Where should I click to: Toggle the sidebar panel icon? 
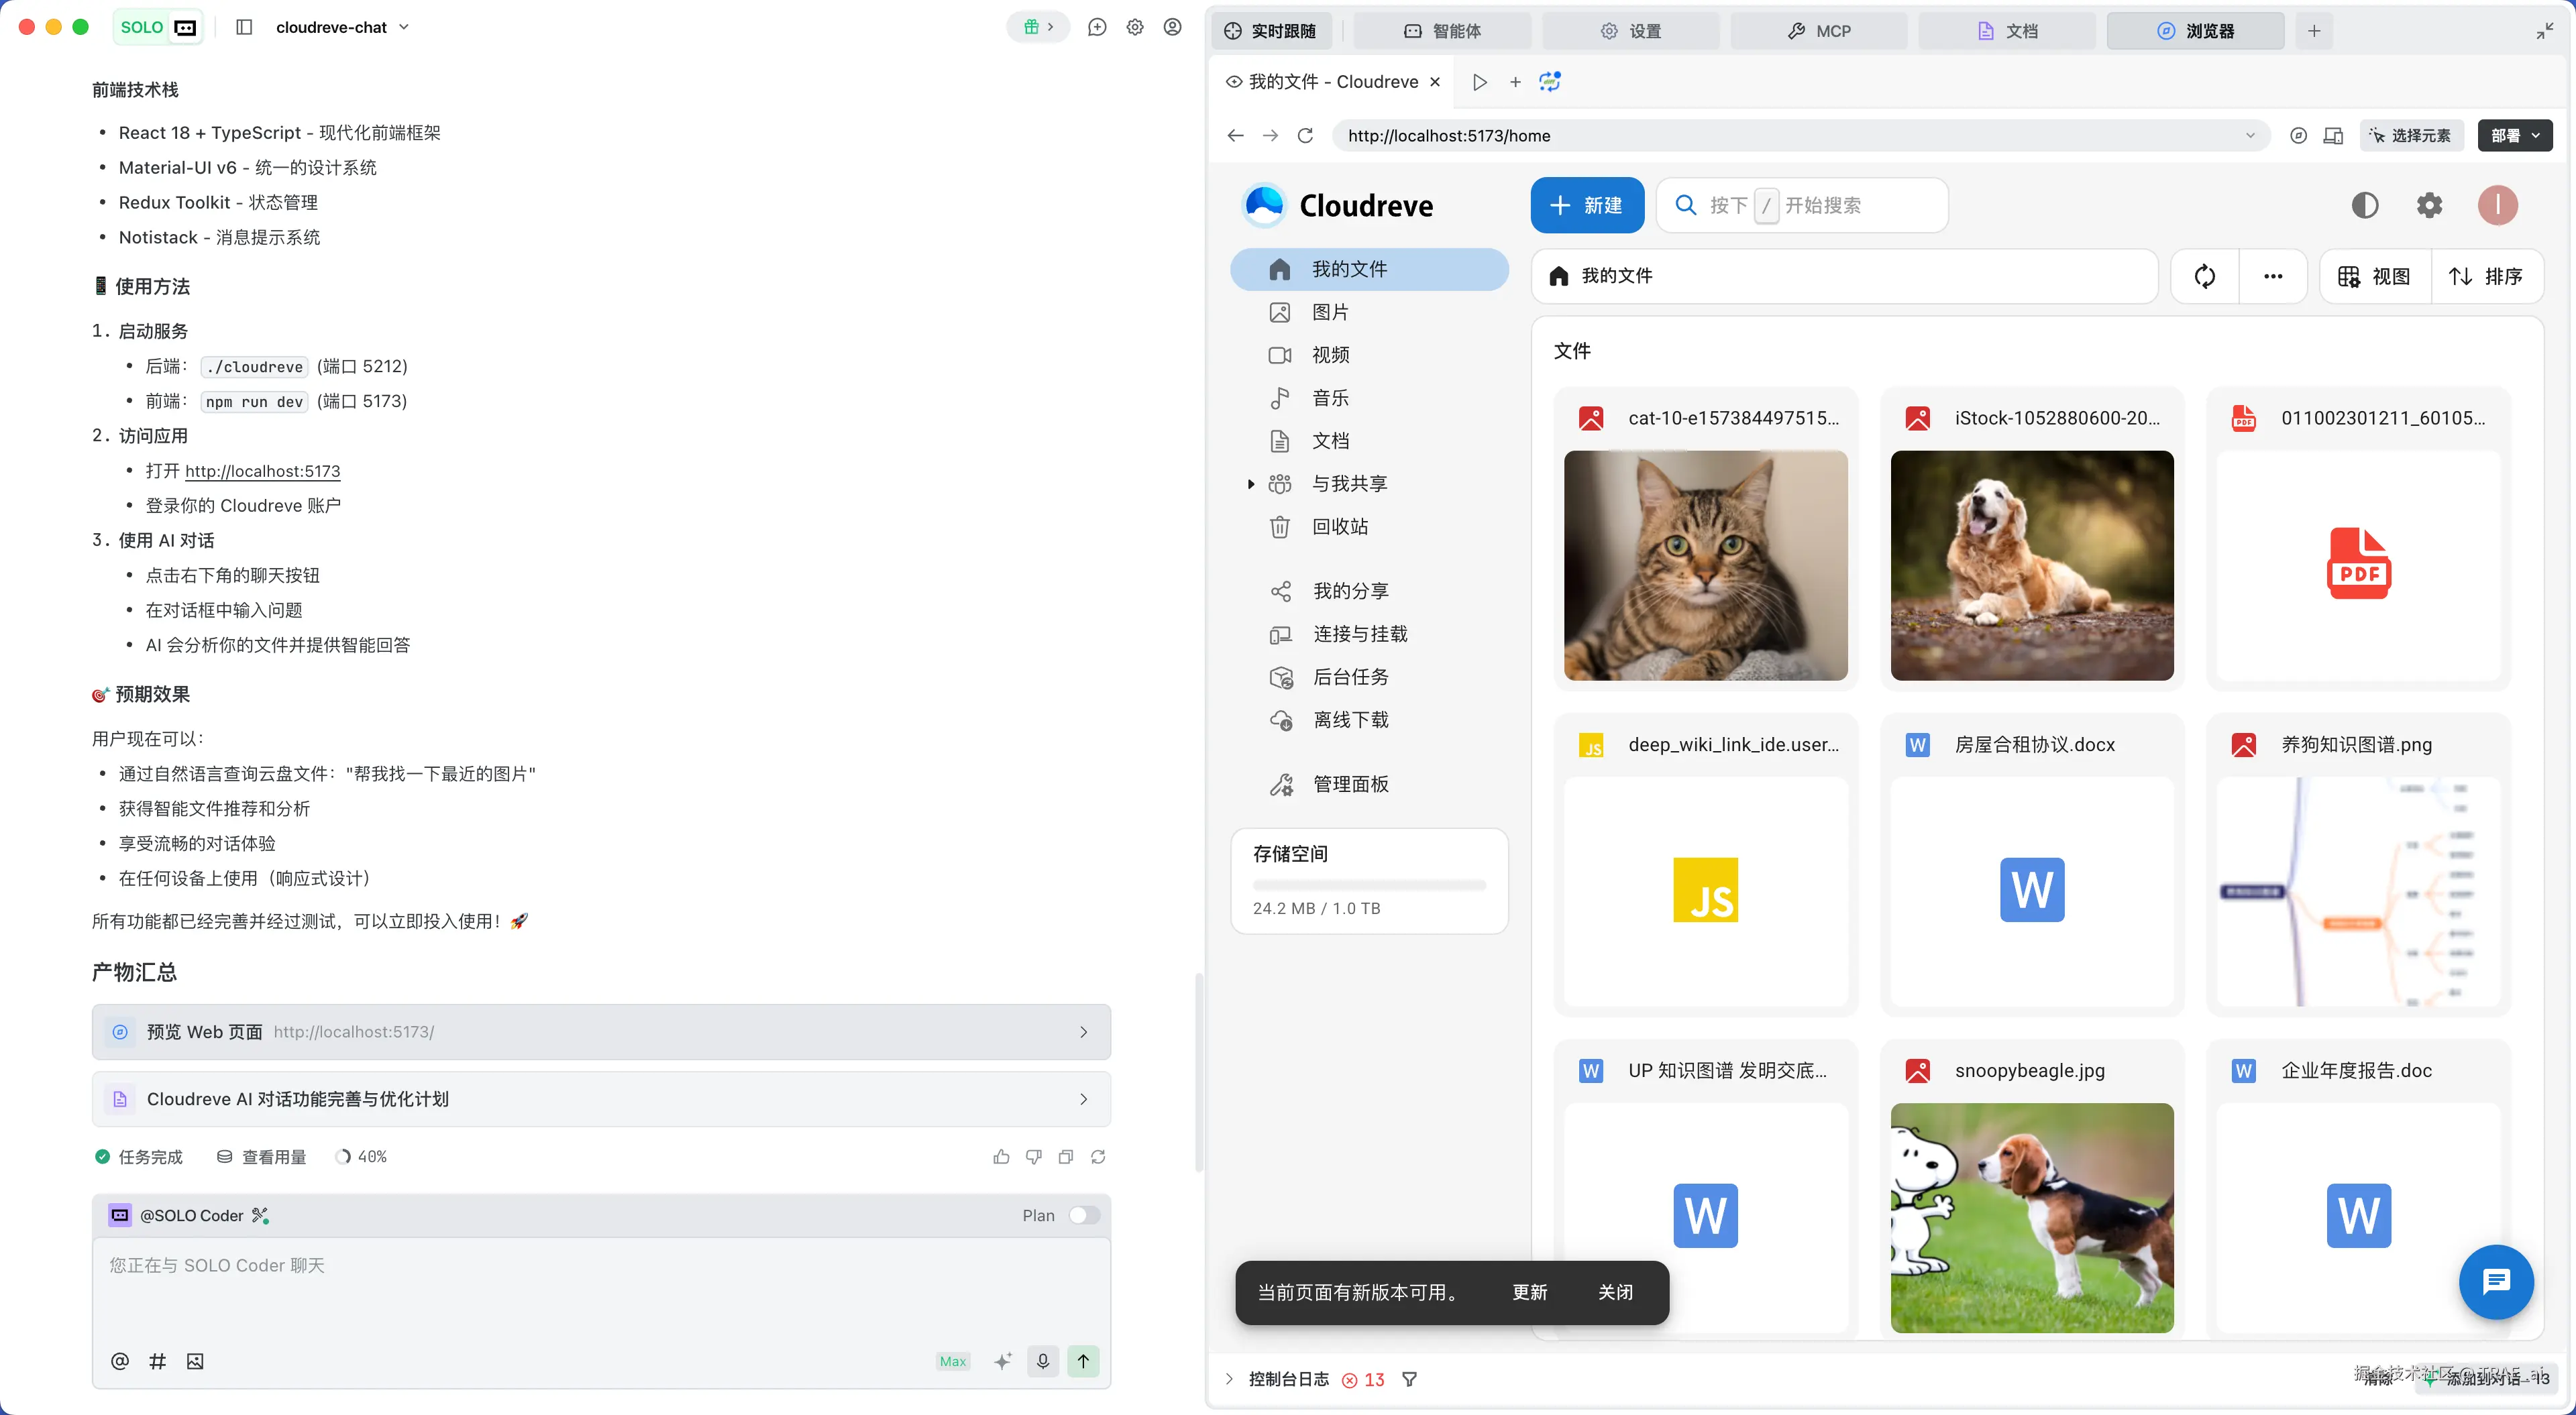(244, 27)
